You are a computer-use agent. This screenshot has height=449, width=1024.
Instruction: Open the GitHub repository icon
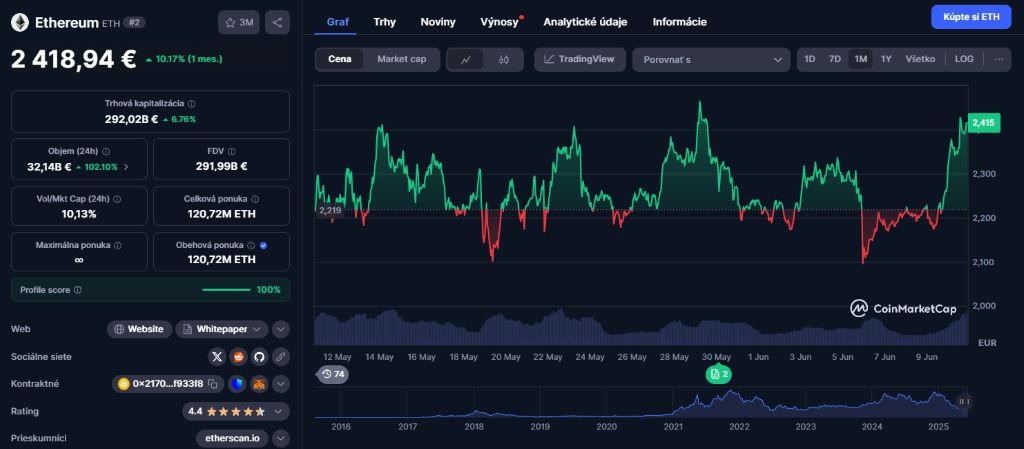pos(259,356)
